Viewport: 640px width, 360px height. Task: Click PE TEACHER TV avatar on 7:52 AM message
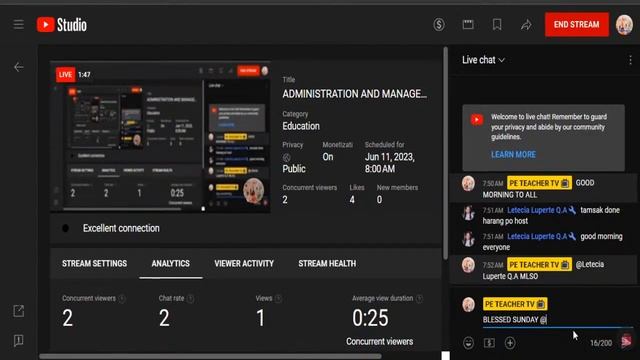coord(468,265)
